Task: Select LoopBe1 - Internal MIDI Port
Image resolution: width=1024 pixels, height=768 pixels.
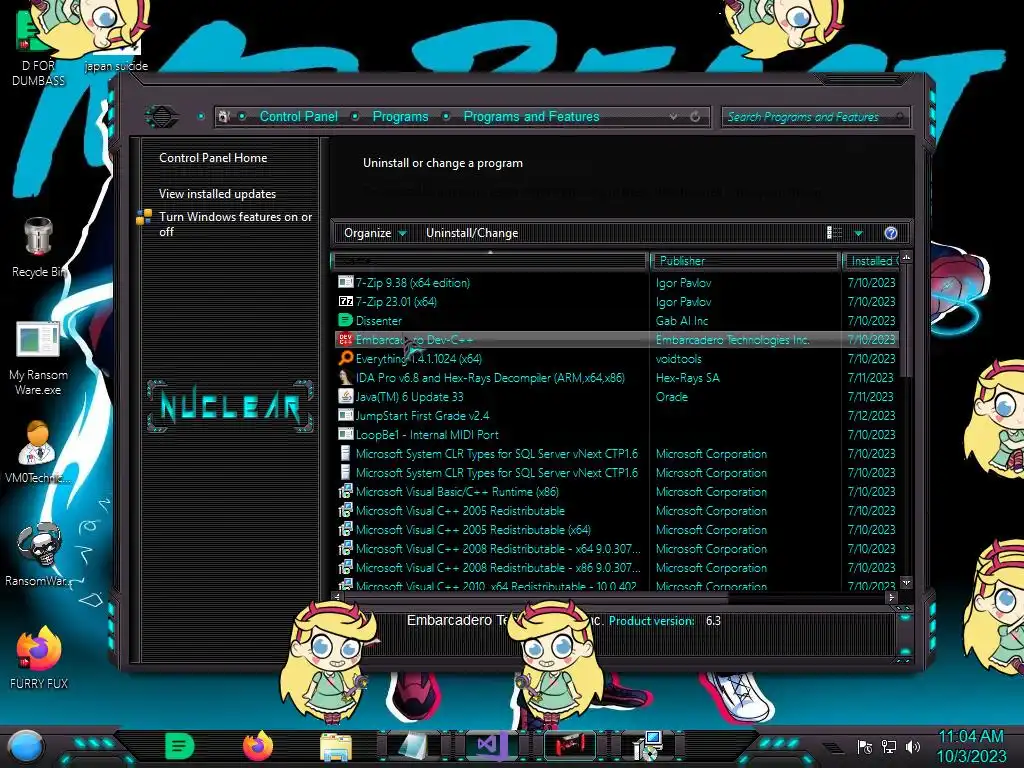Action: click(616, 434)
